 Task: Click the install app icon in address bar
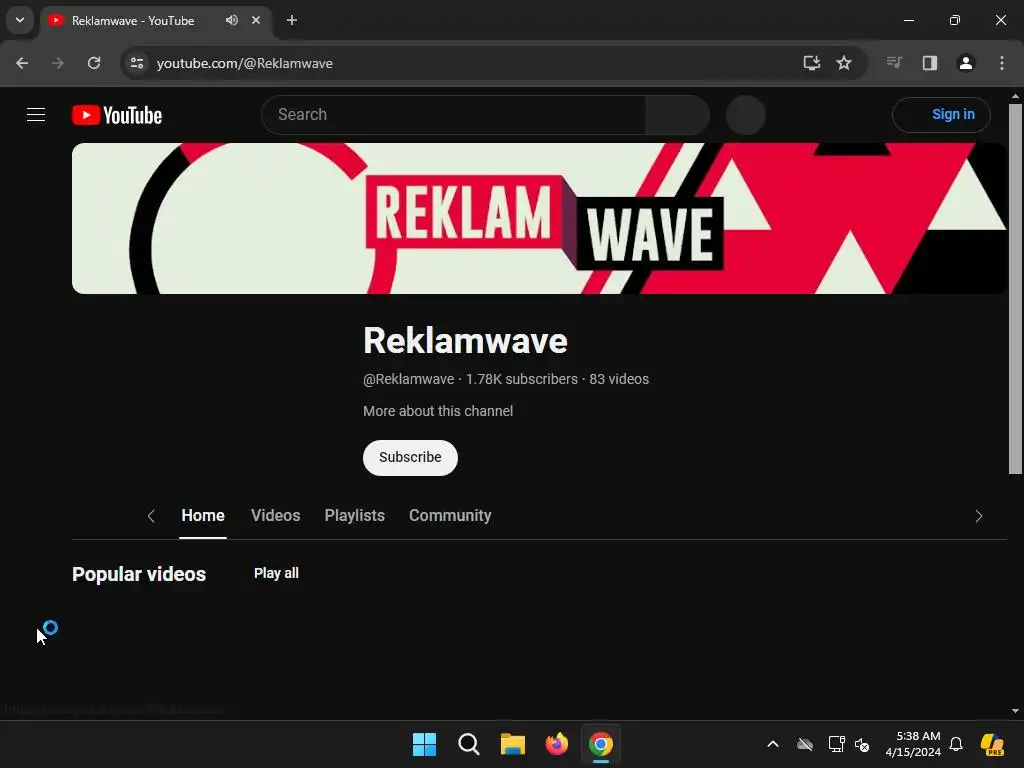pyautogui.click(x=811, y=63)
